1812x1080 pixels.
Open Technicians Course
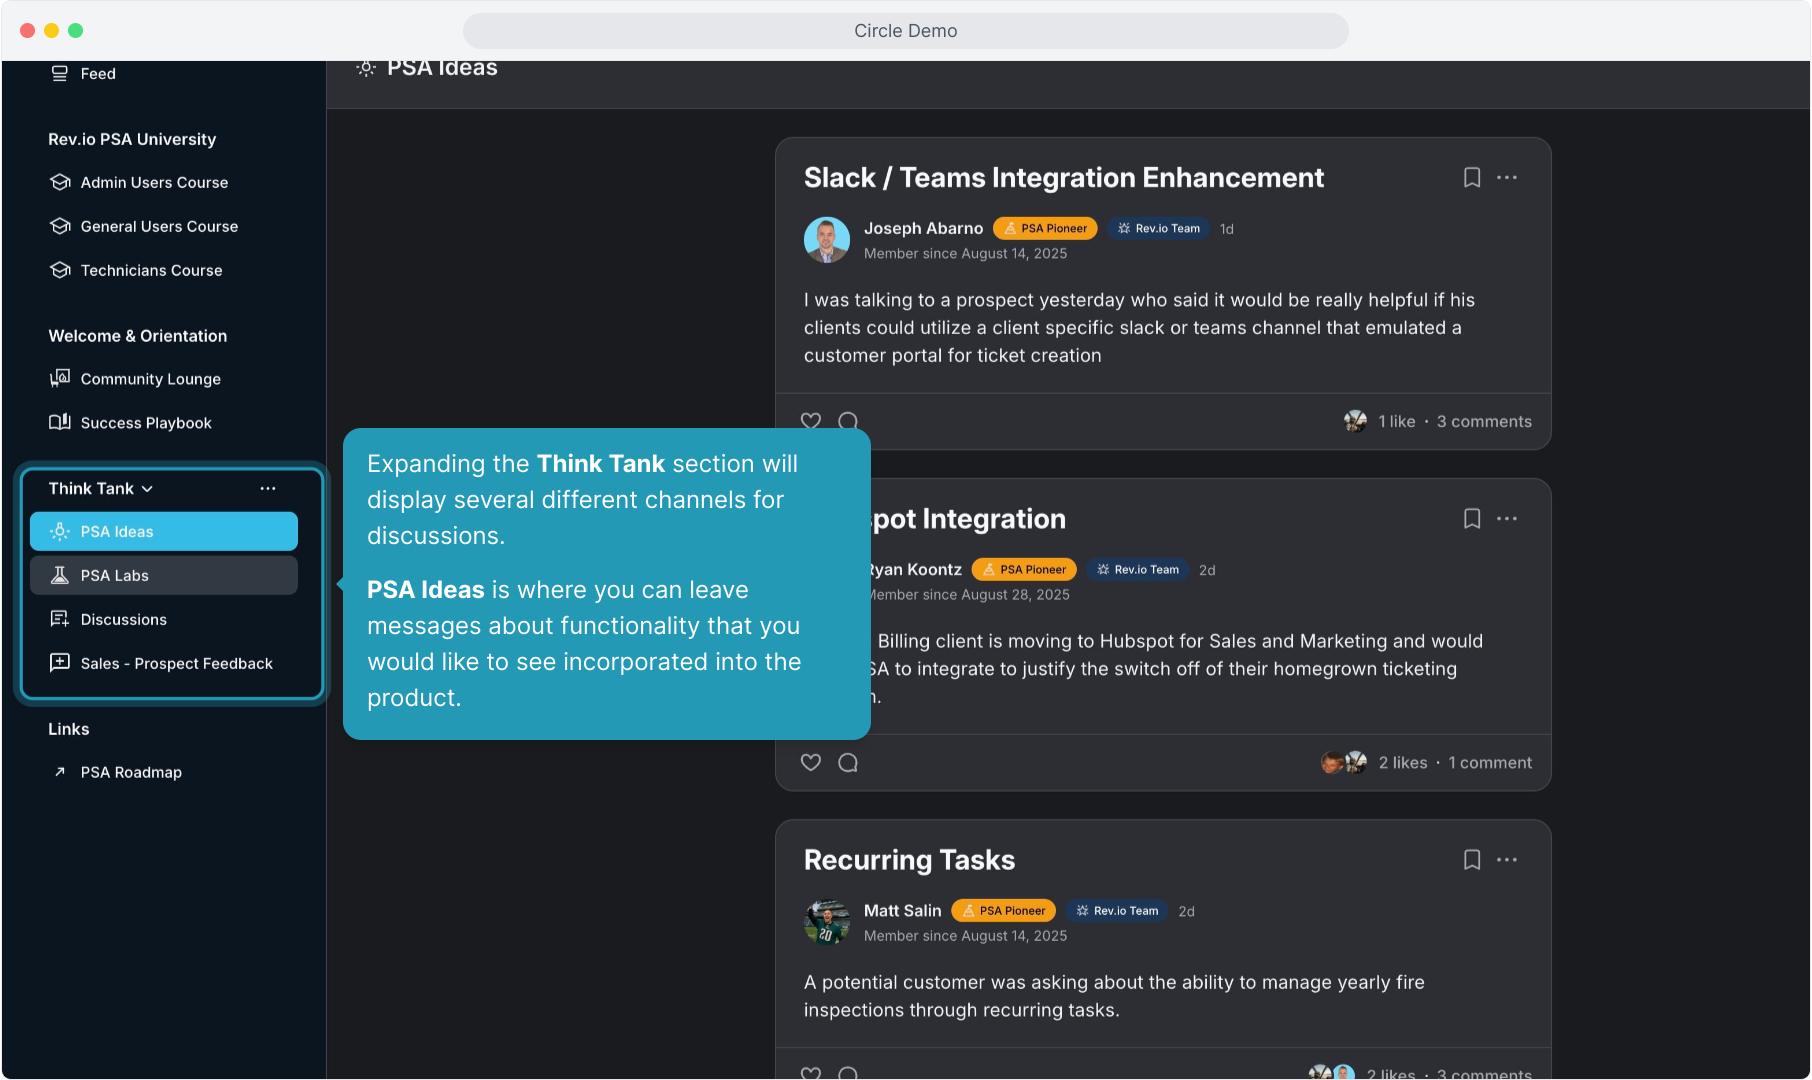tap(151, 271)
